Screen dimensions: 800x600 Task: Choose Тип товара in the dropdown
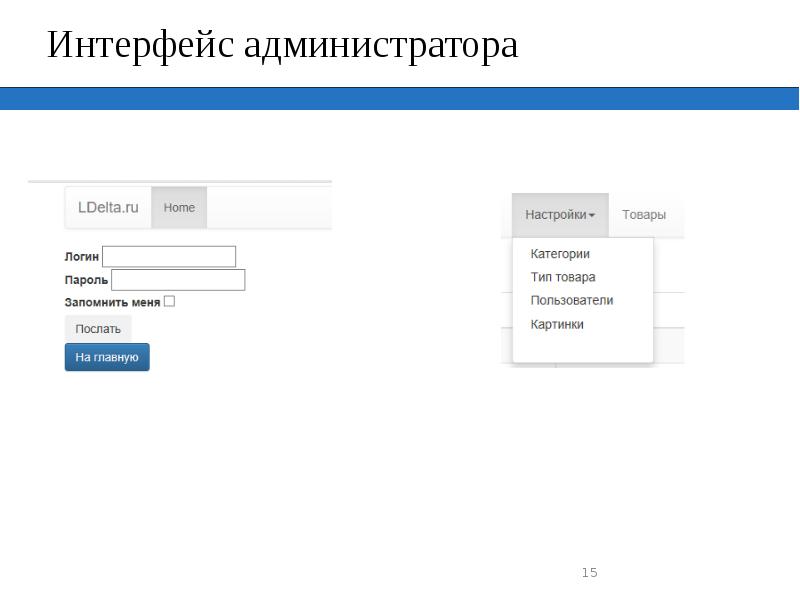click(562, 277)
